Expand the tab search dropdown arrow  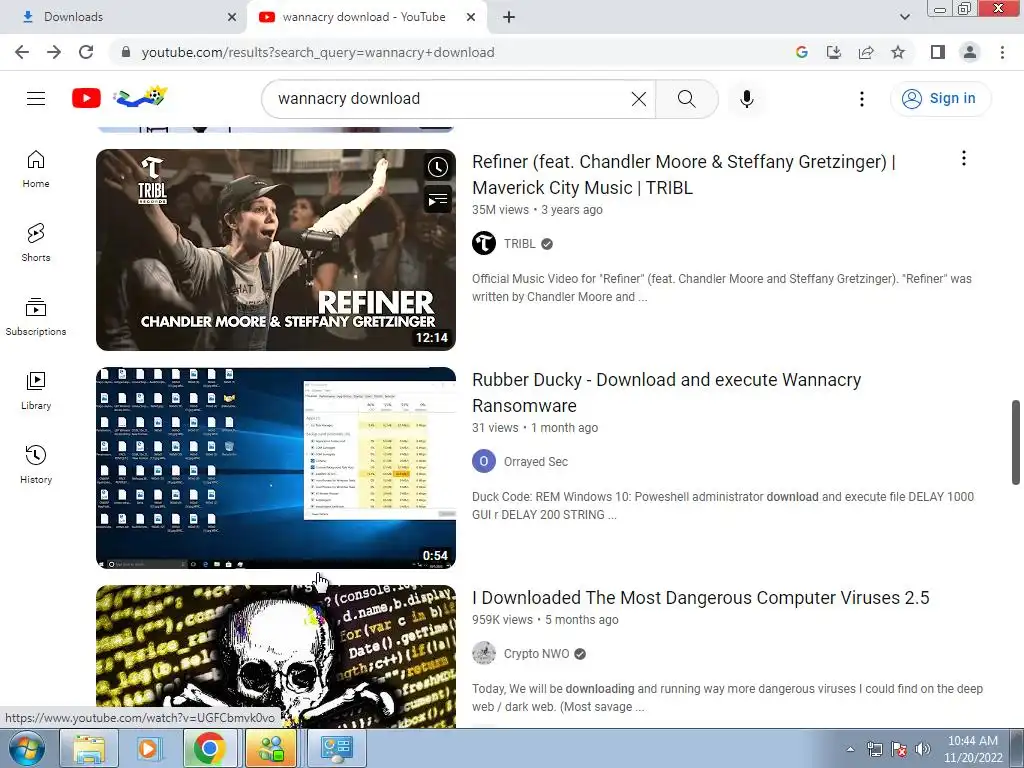tap(904, 17)
